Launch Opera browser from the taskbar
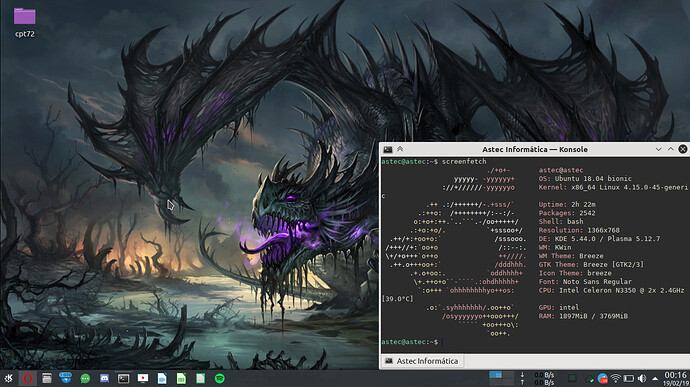 (x=28, y=378)
